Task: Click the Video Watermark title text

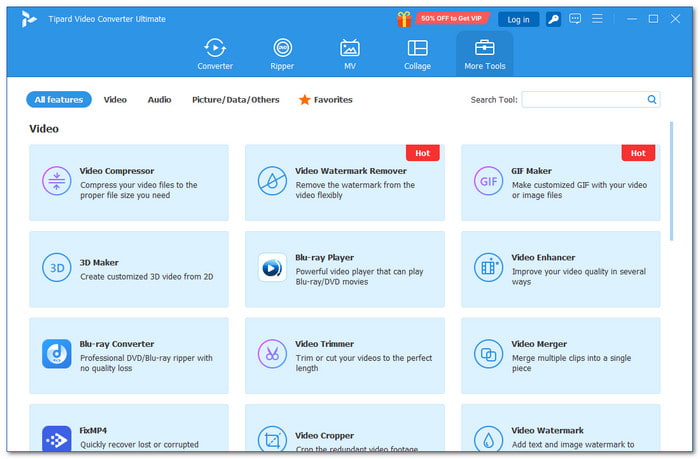Action: 547,430
